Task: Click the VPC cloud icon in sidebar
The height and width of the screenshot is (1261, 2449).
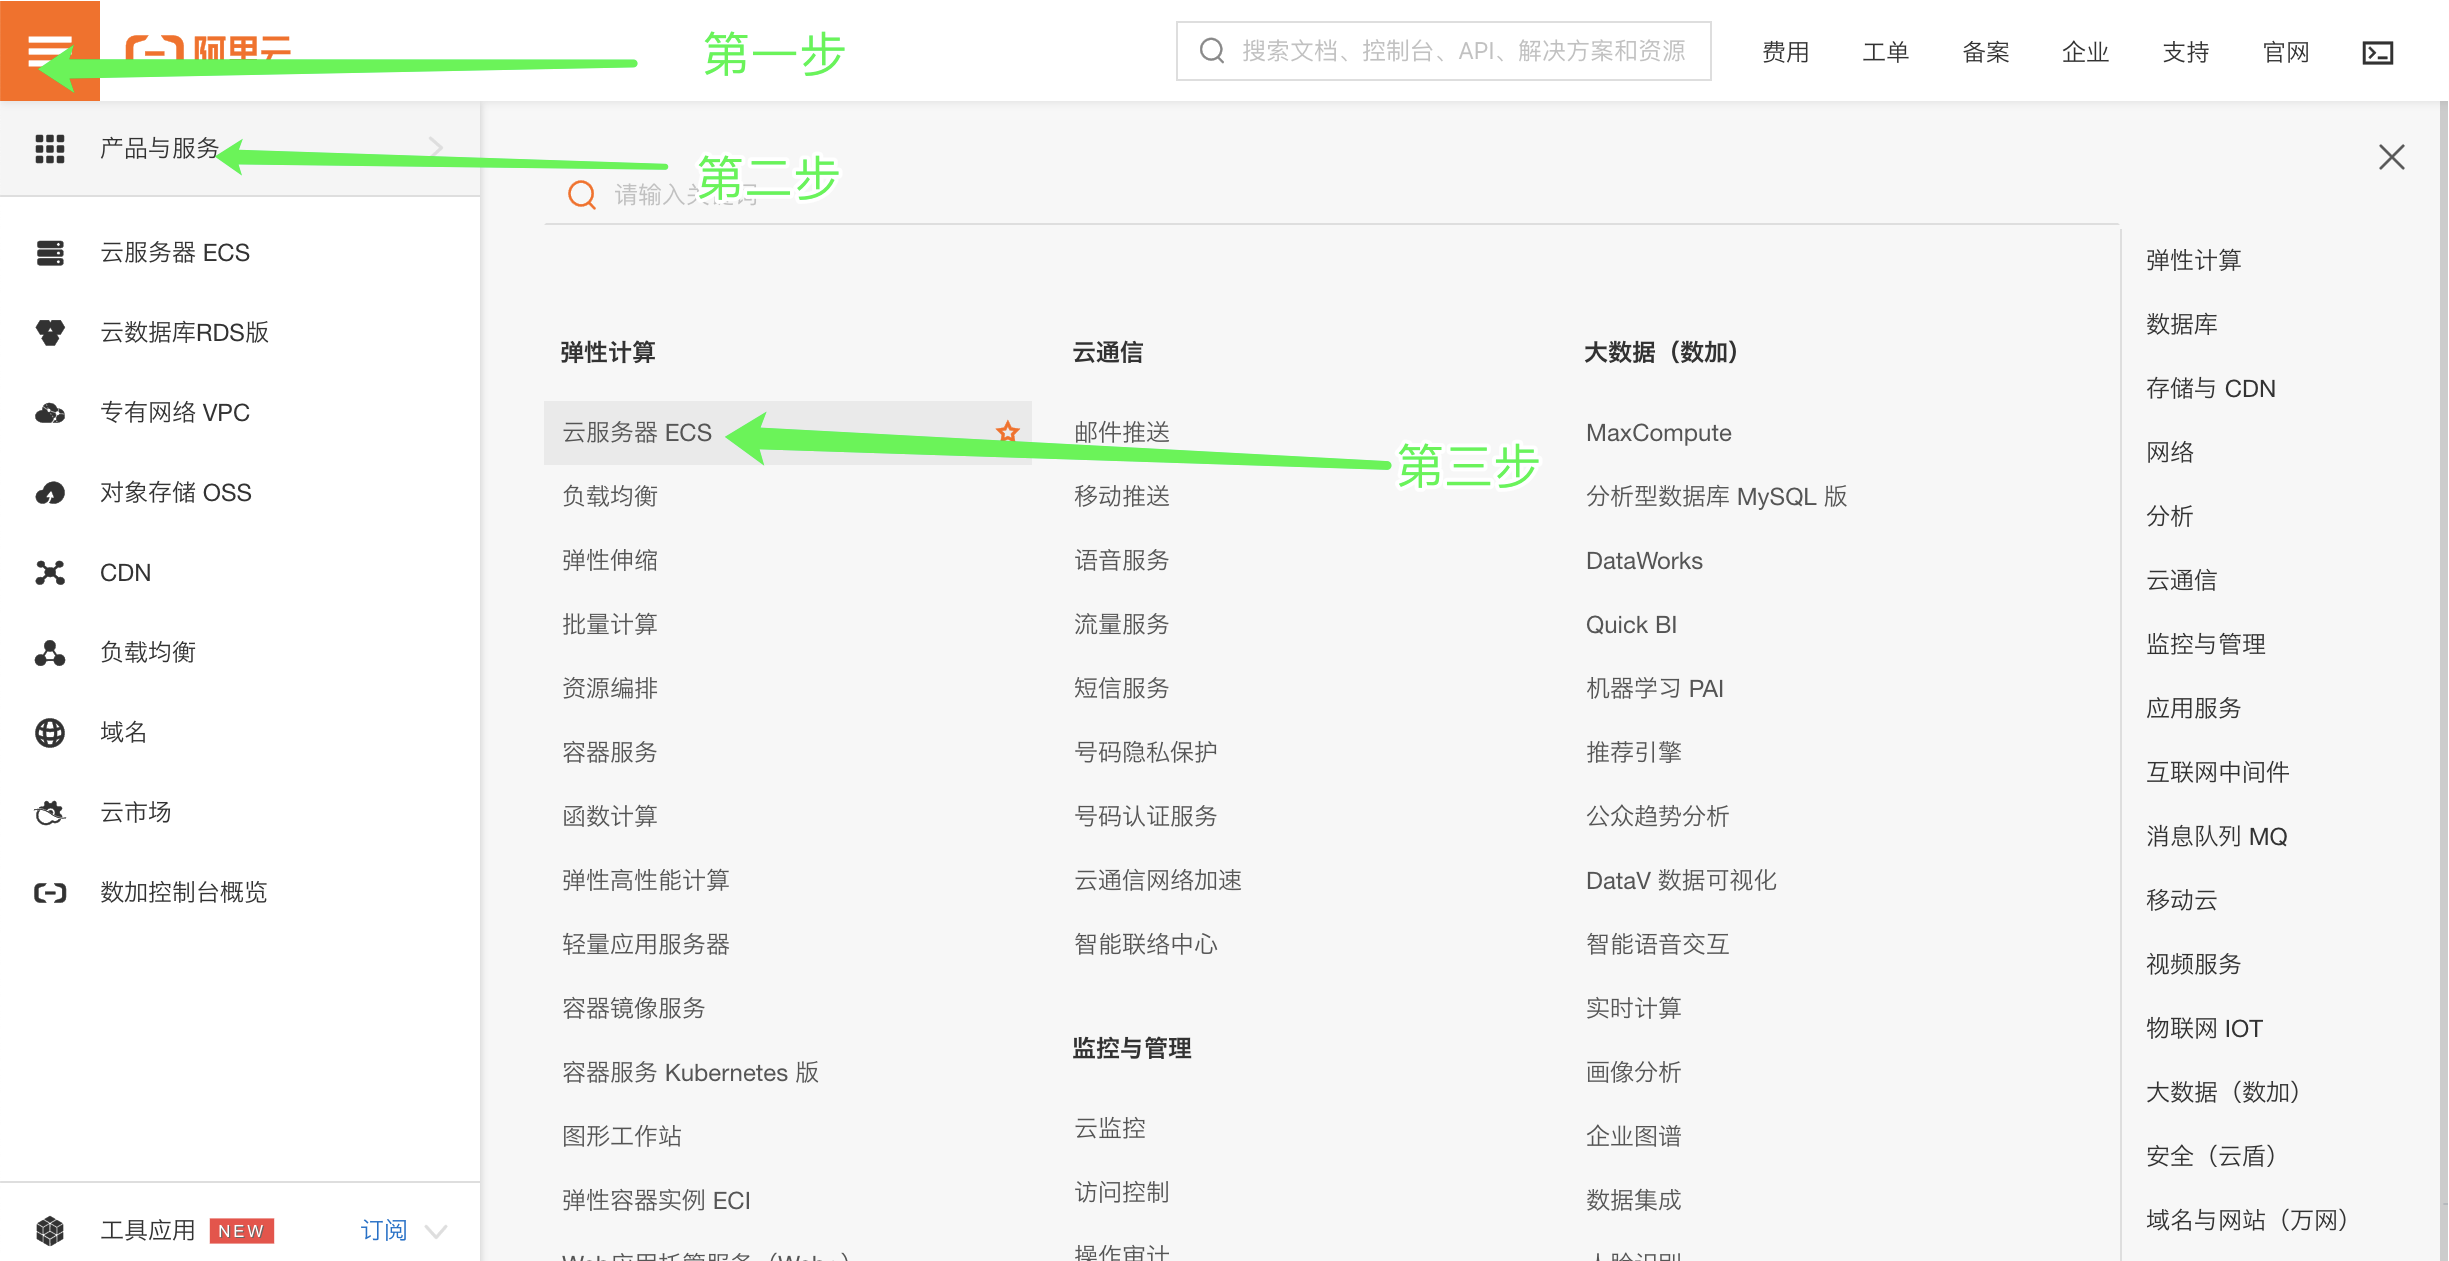Action: (50, 413)
